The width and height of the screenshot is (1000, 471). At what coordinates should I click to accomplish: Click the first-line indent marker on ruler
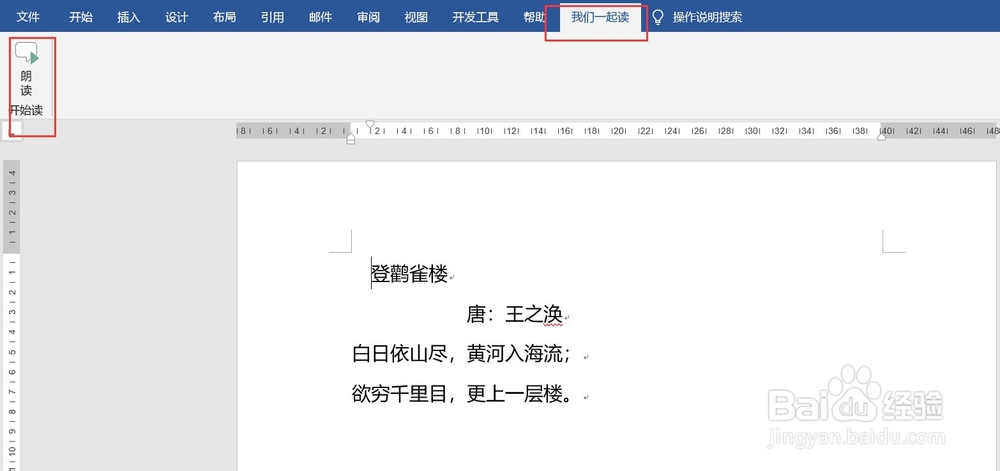tap(370, 124)
